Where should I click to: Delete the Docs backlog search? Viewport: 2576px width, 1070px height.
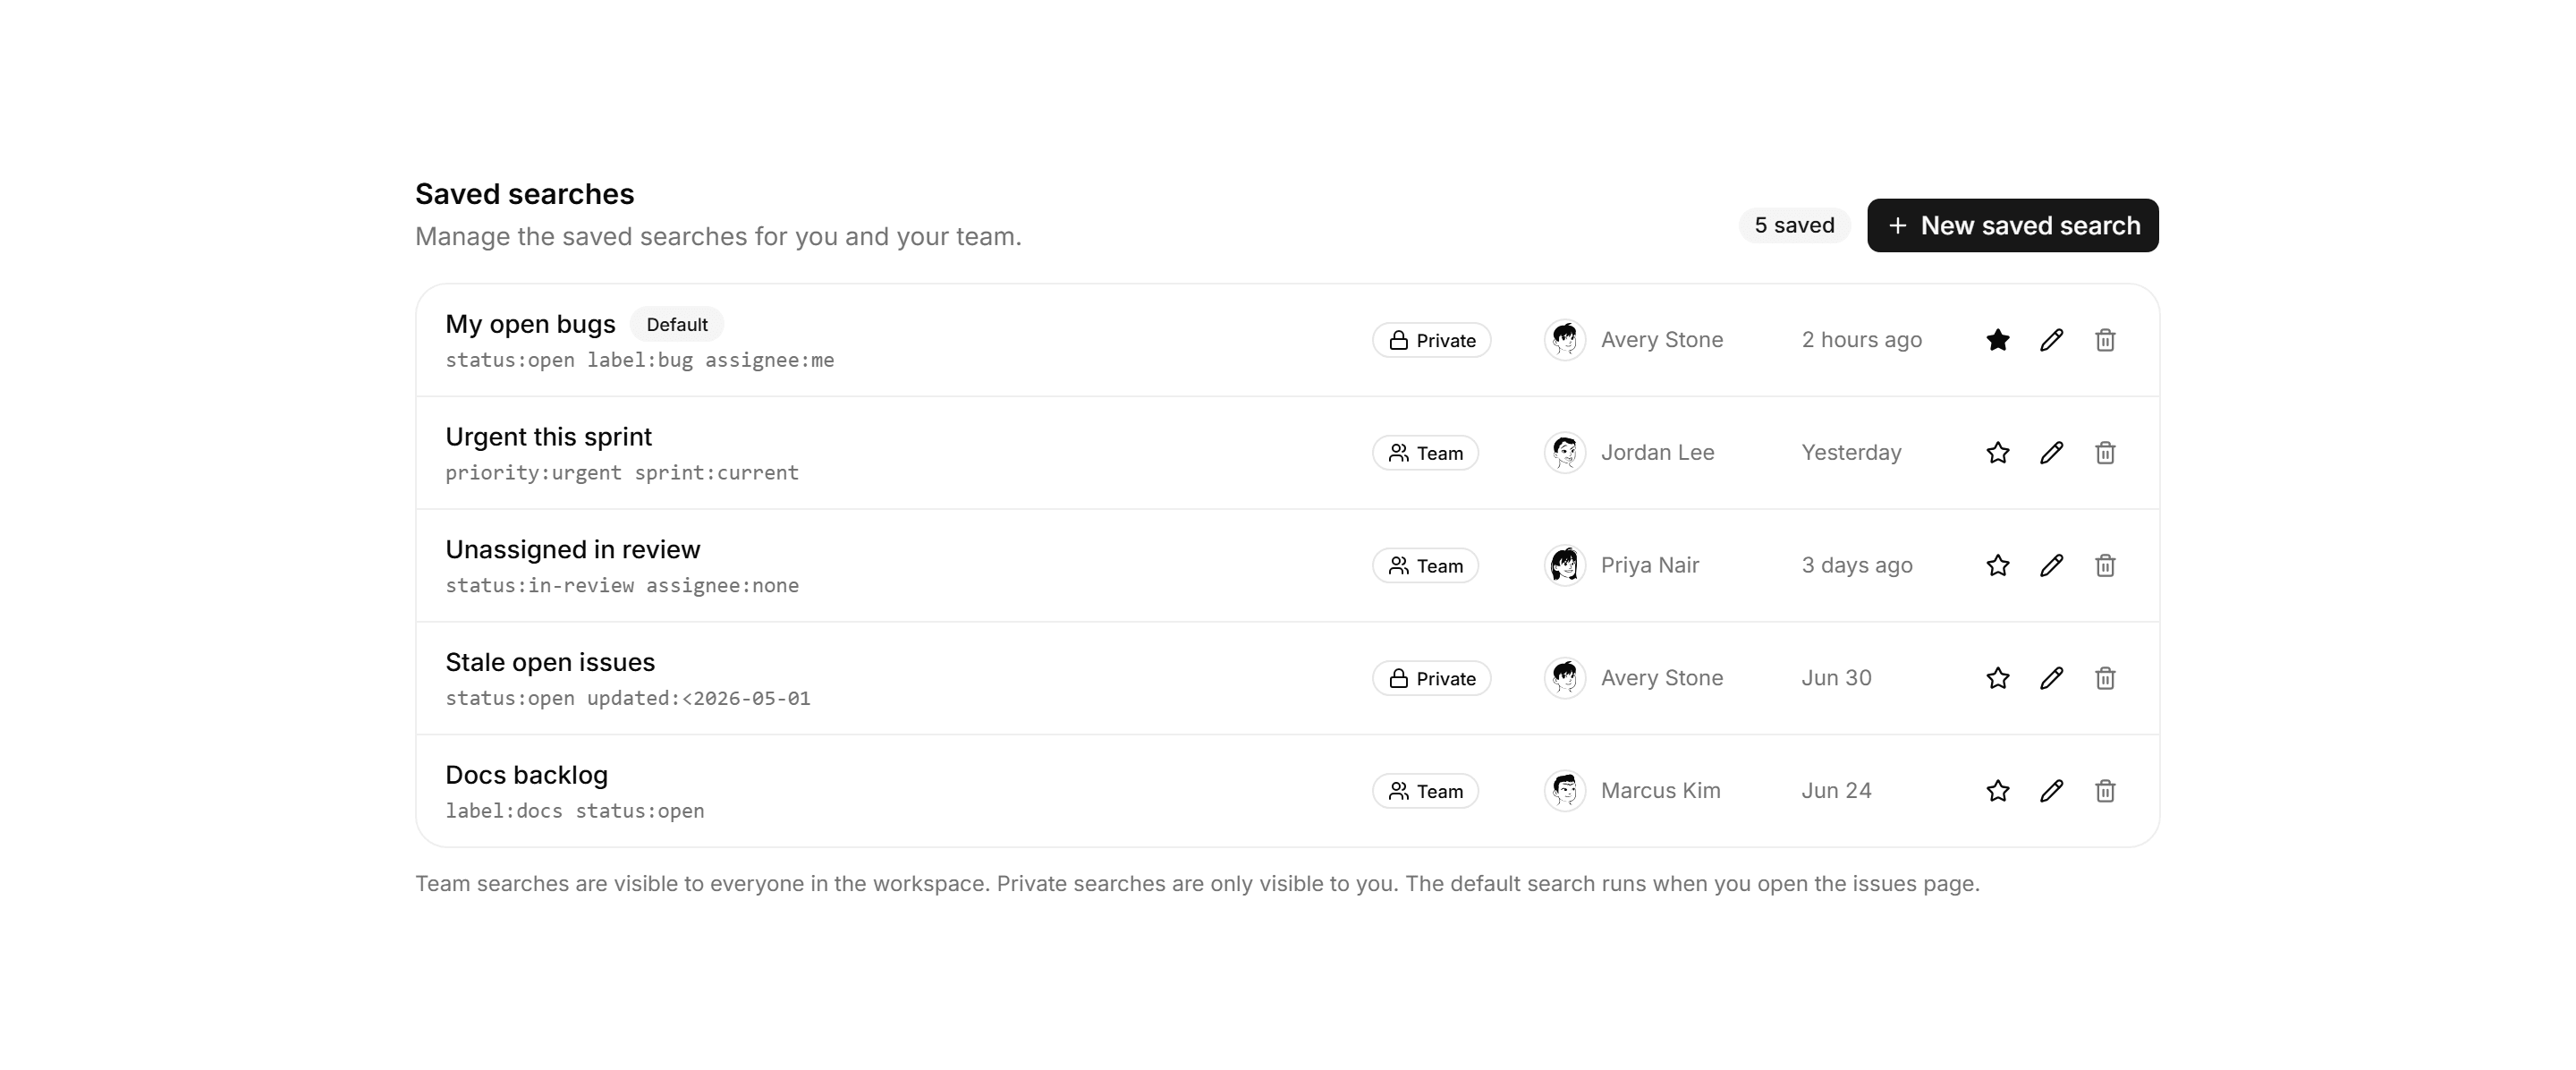point(2105,791)
